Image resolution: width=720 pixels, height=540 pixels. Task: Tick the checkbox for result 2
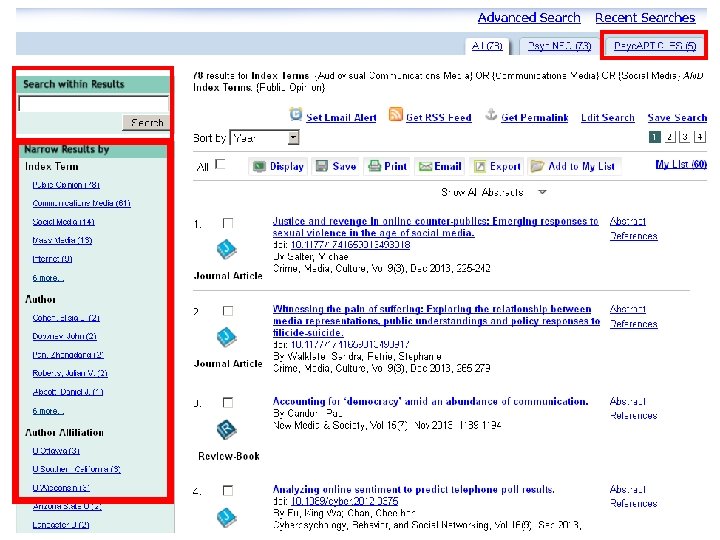coord(227,311)
